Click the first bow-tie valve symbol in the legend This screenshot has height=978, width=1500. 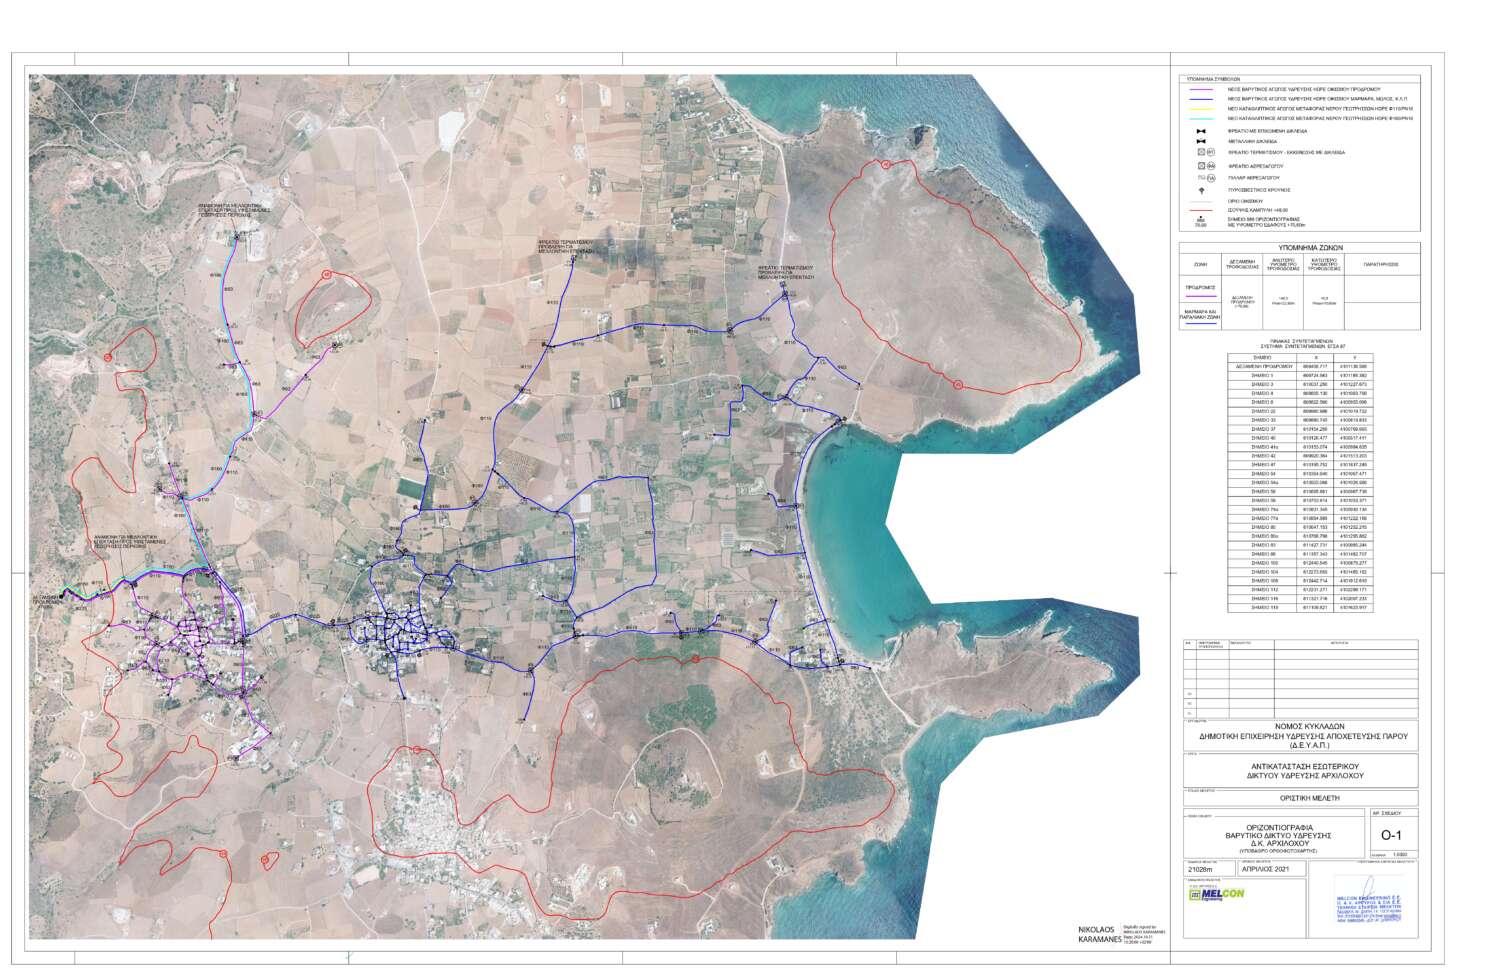click(1199, 131)
